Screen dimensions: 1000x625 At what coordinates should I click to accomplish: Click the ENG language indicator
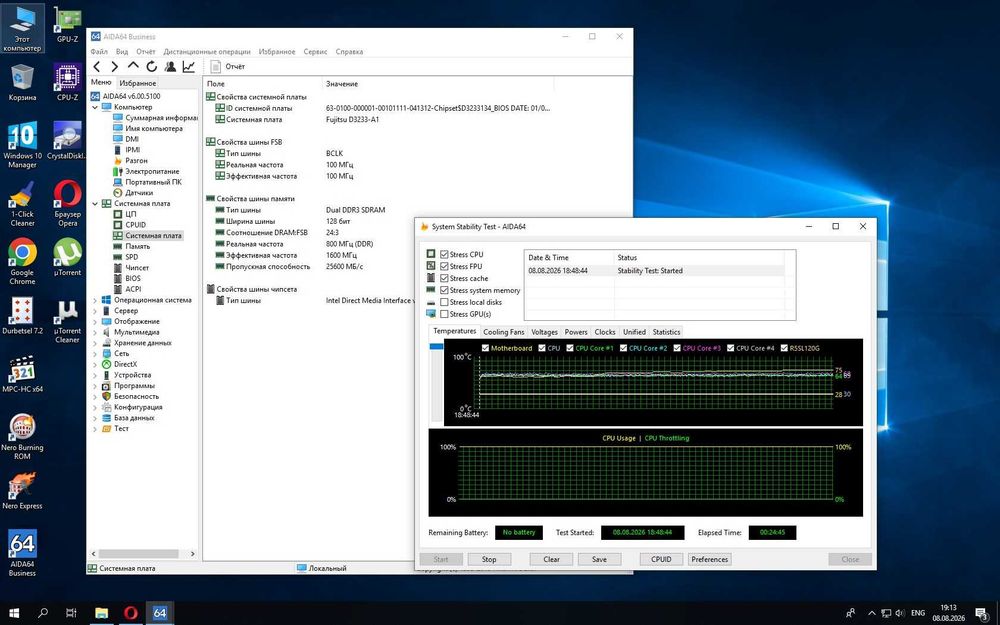tap(918, 613)
